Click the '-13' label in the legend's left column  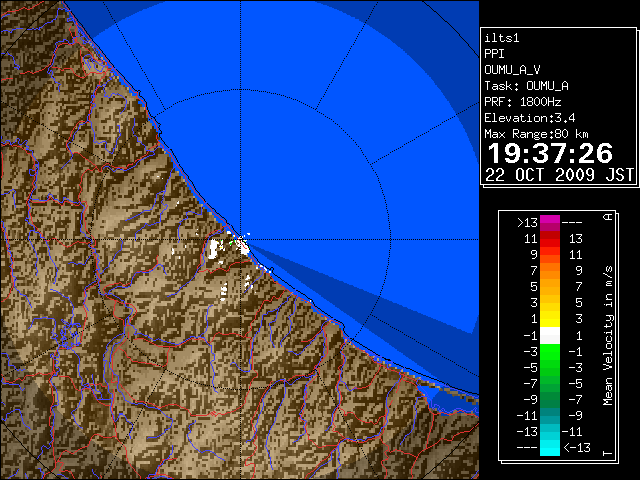point(527,431)
